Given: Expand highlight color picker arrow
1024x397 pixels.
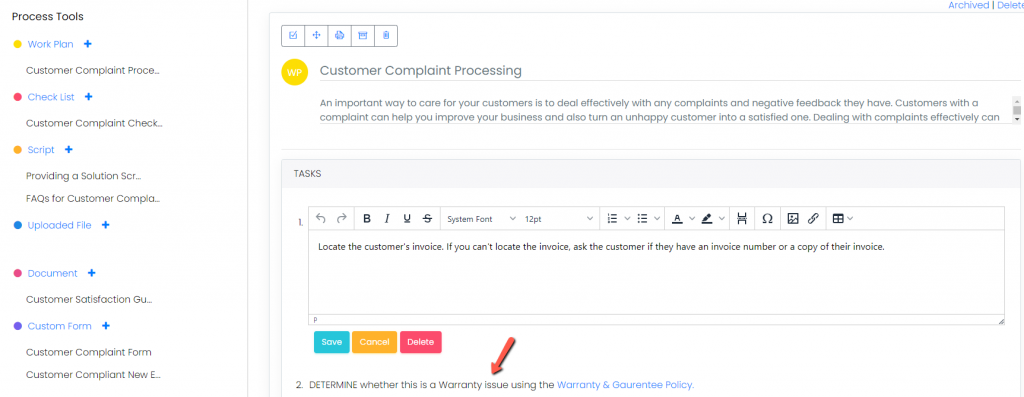Looking at the screenshot, I should (722, 219).
